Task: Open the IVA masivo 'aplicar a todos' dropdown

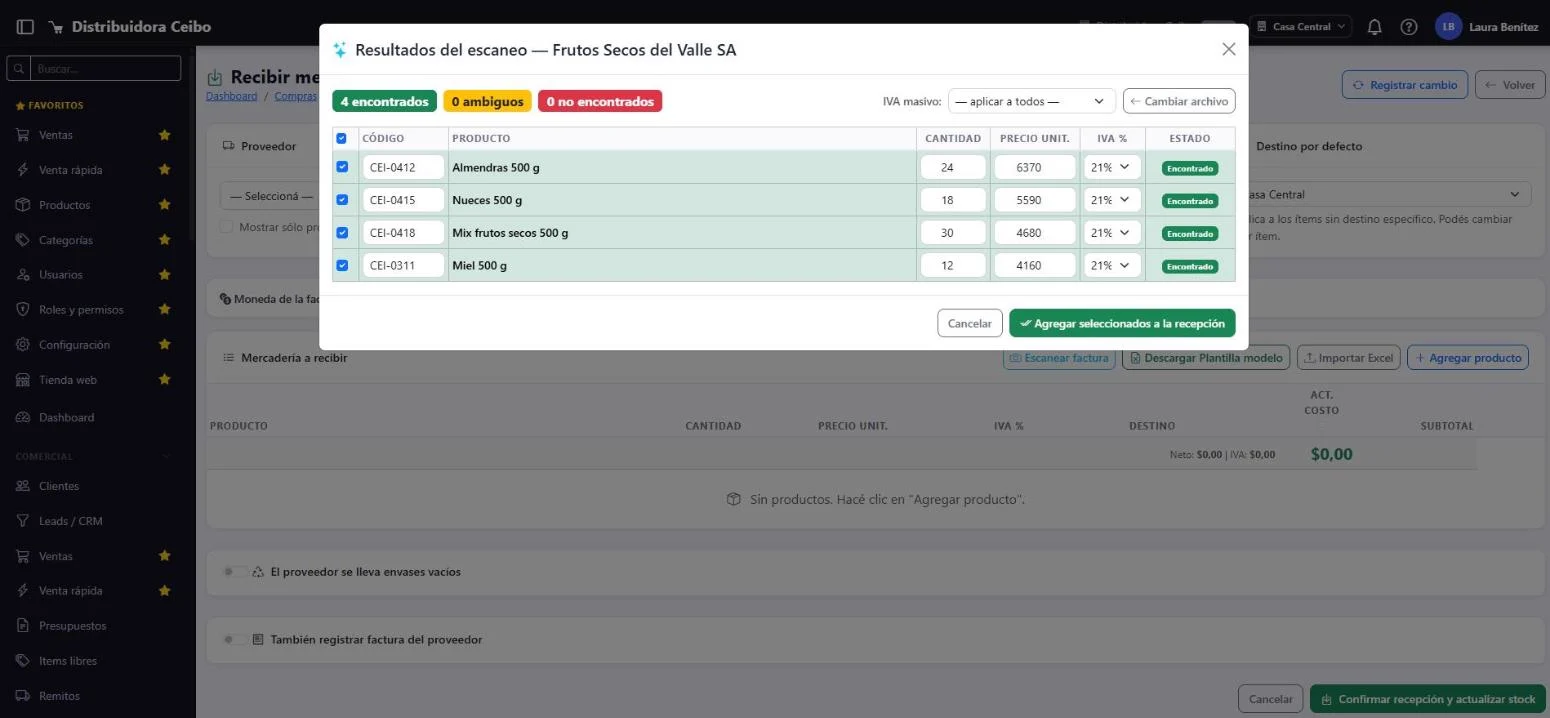Action: tap(1031, 101)
